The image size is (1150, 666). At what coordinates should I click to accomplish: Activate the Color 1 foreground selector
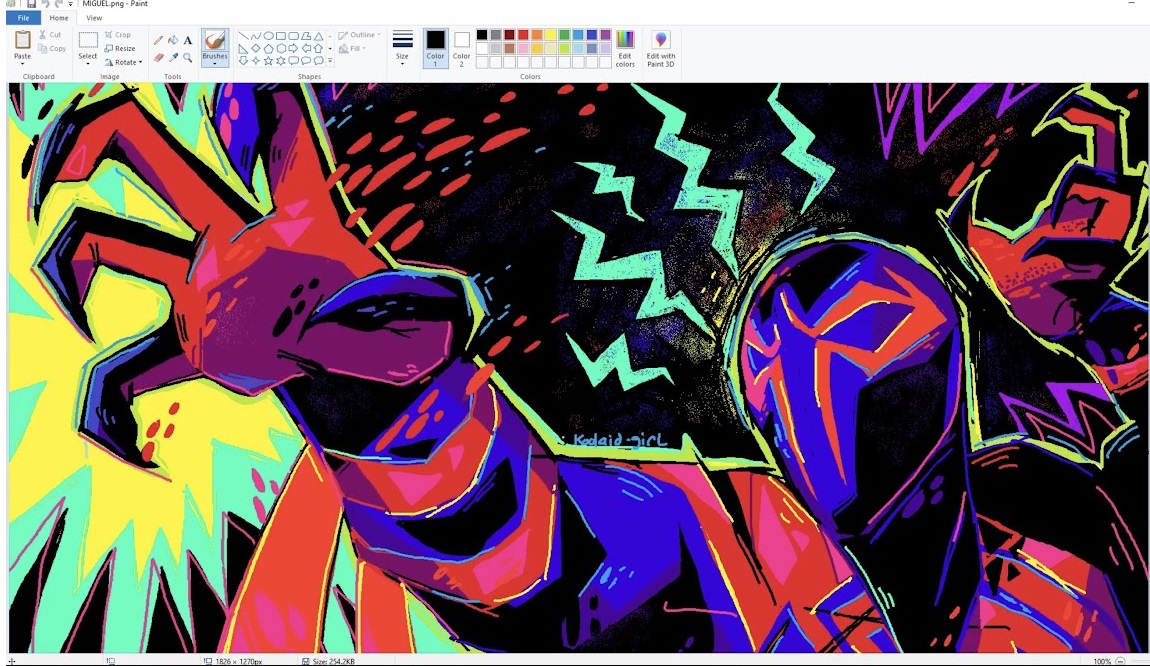tap(436, 48)
